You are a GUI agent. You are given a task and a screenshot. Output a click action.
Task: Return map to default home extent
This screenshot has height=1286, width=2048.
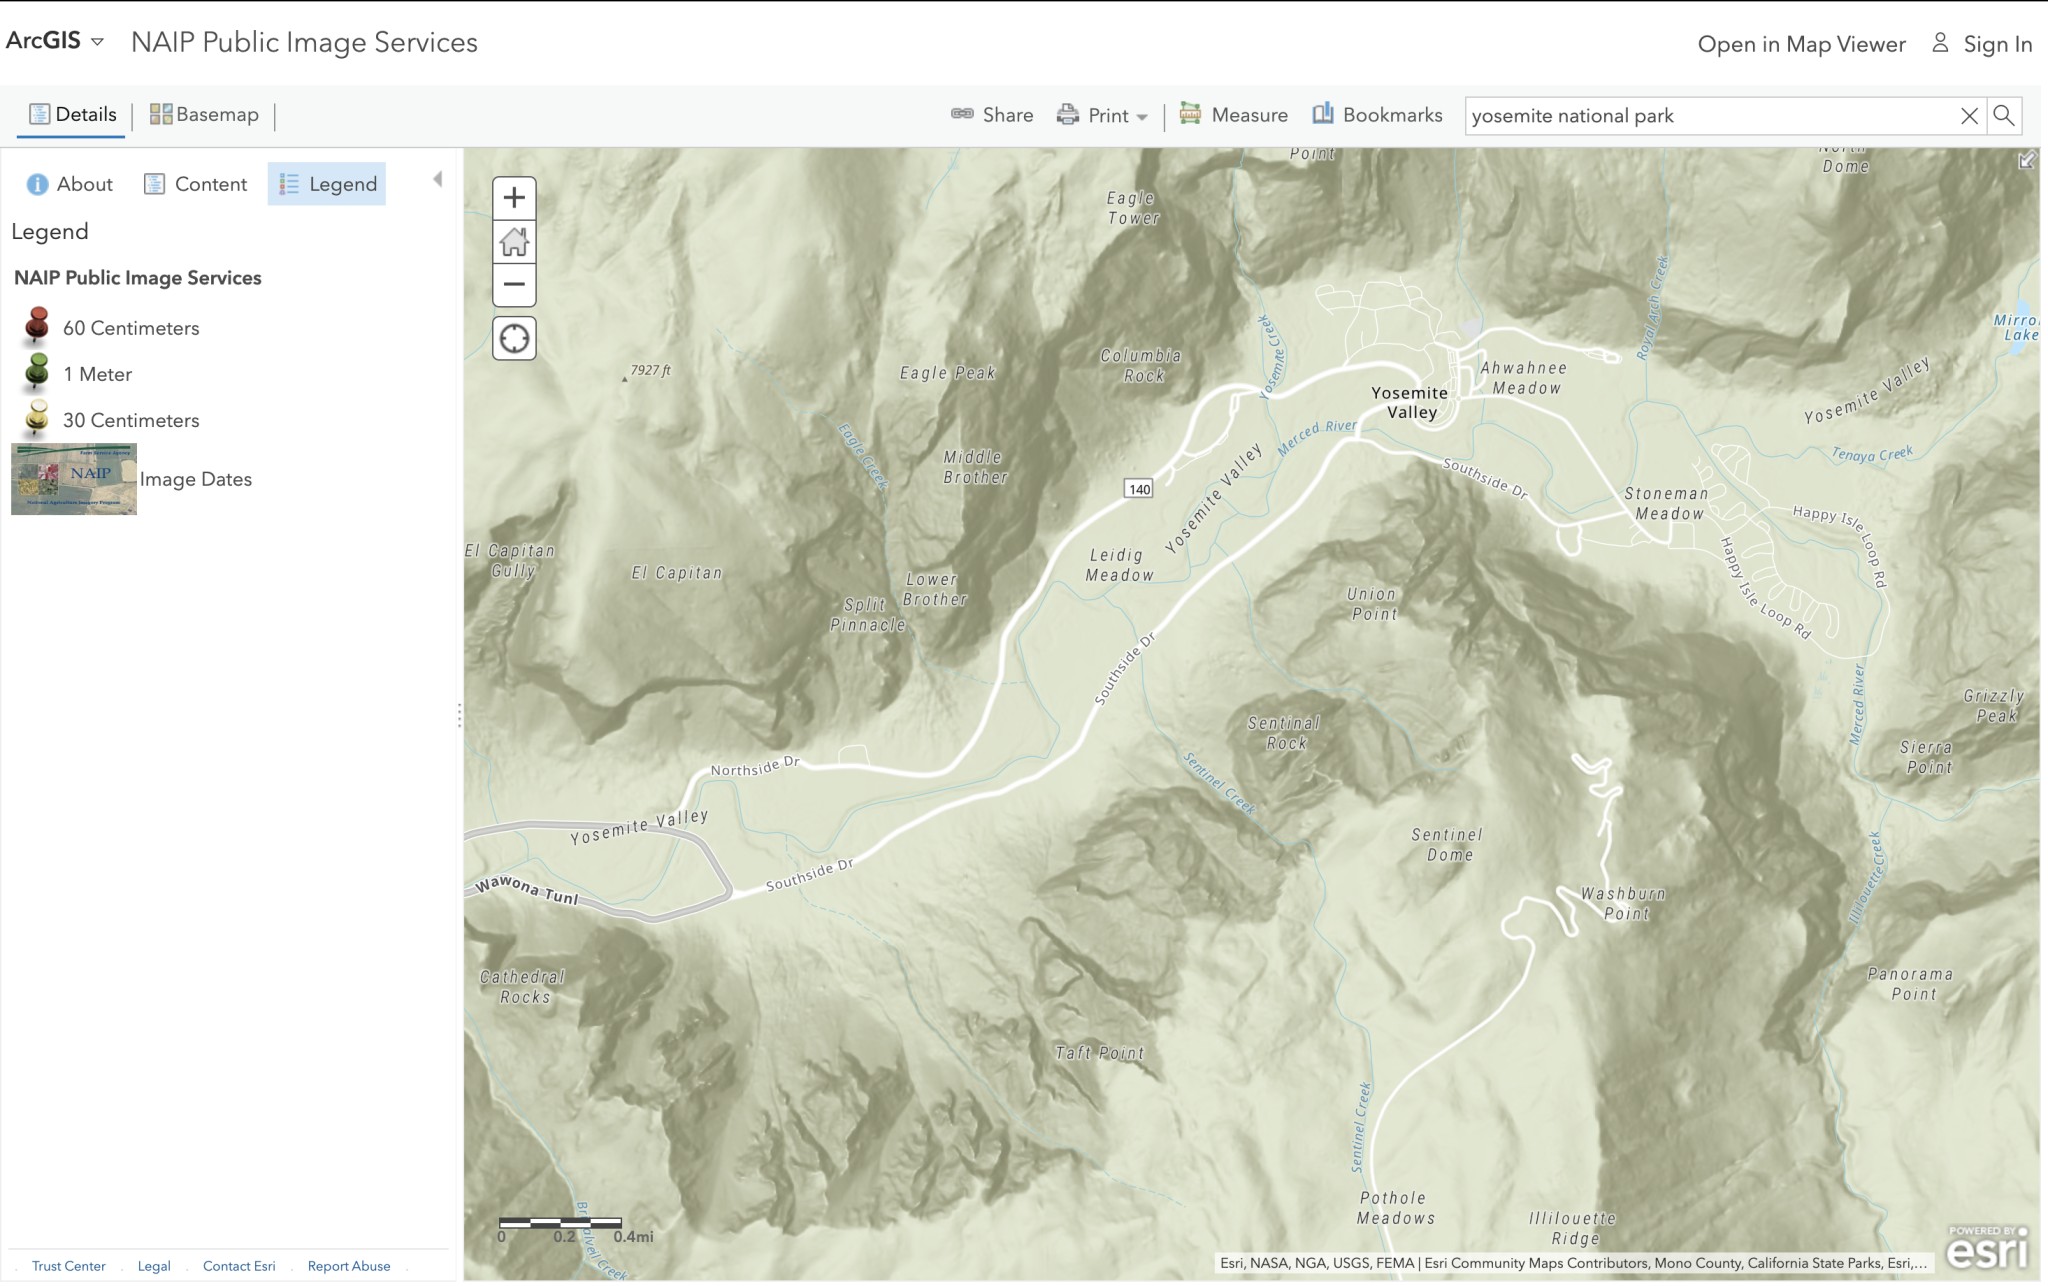pos(514,241)
